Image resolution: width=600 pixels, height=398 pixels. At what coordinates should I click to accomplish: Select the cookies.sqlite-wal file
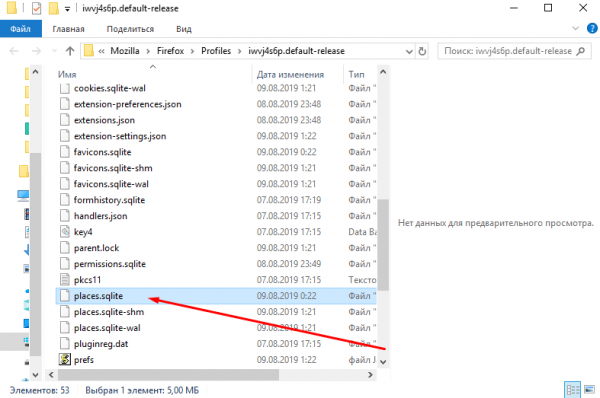click(109, 88)
